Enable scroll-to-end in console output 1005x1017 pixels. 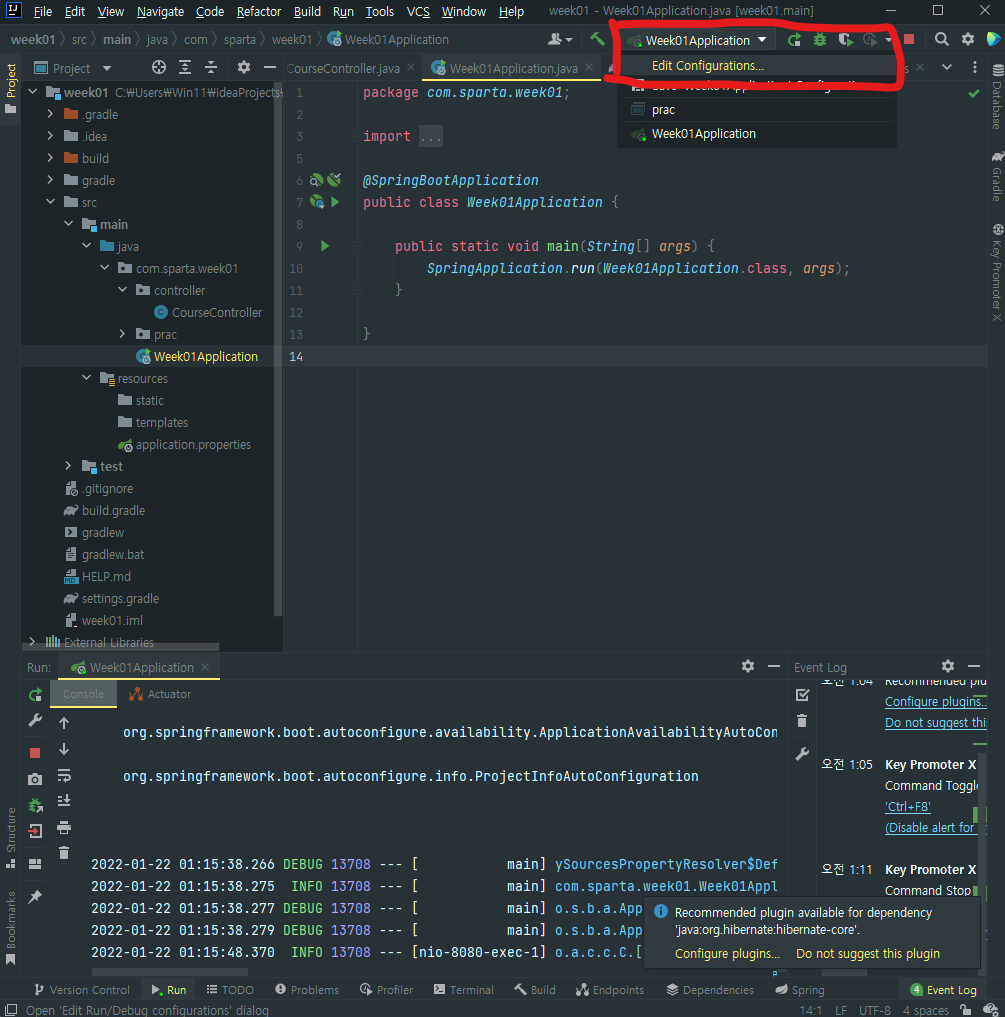pyautogui.click(x=62, y=800)
